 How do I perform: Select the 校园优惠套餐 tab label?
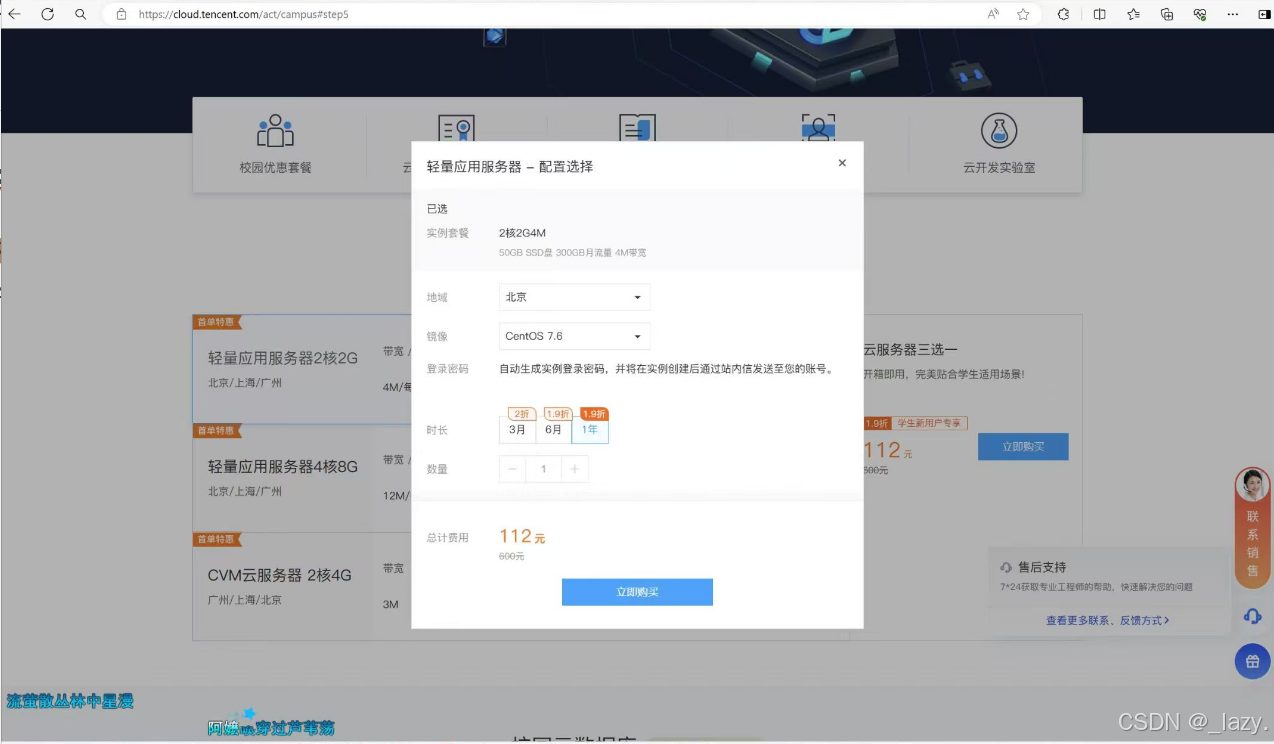275,168
